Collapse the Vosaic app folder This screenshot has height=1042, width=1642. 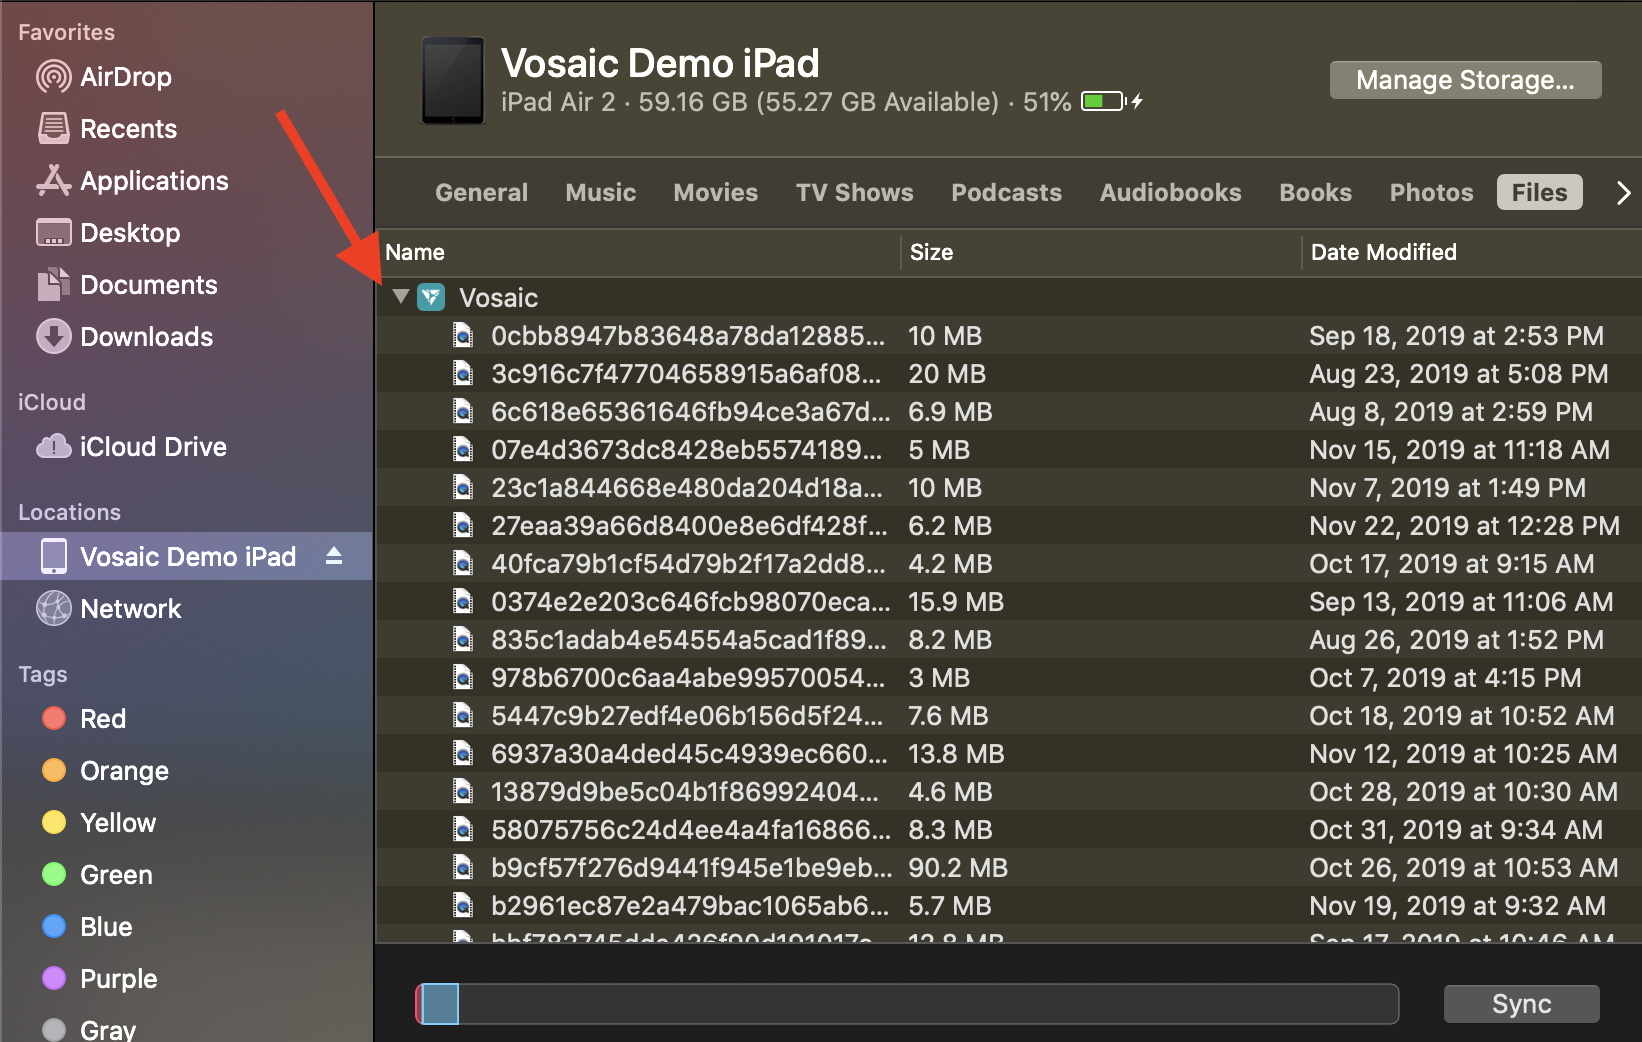(401, 296)
